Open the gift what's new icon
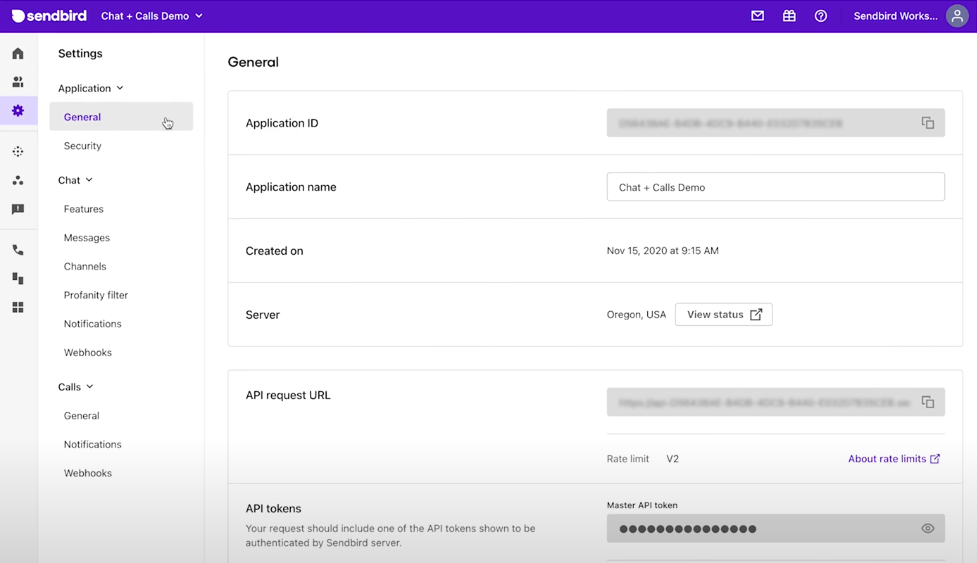The width and height of the screenshot is (977, 563). click(789, 16)
